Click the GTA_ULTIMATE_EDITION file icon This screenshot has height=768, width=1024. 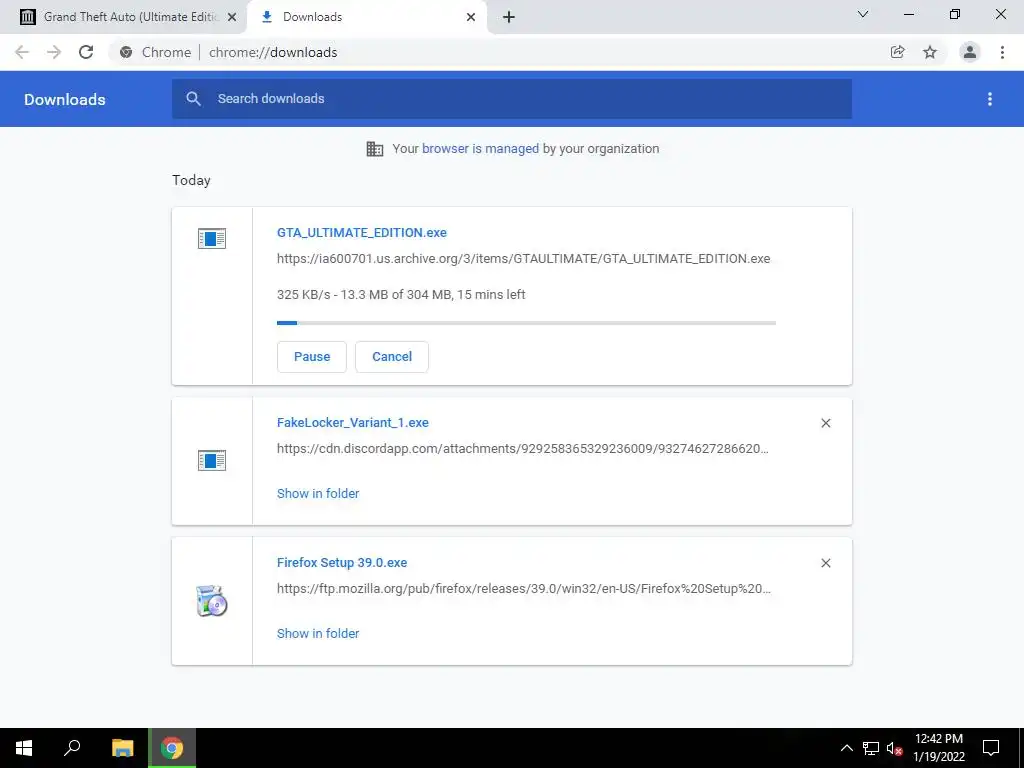tap(212, 238)
